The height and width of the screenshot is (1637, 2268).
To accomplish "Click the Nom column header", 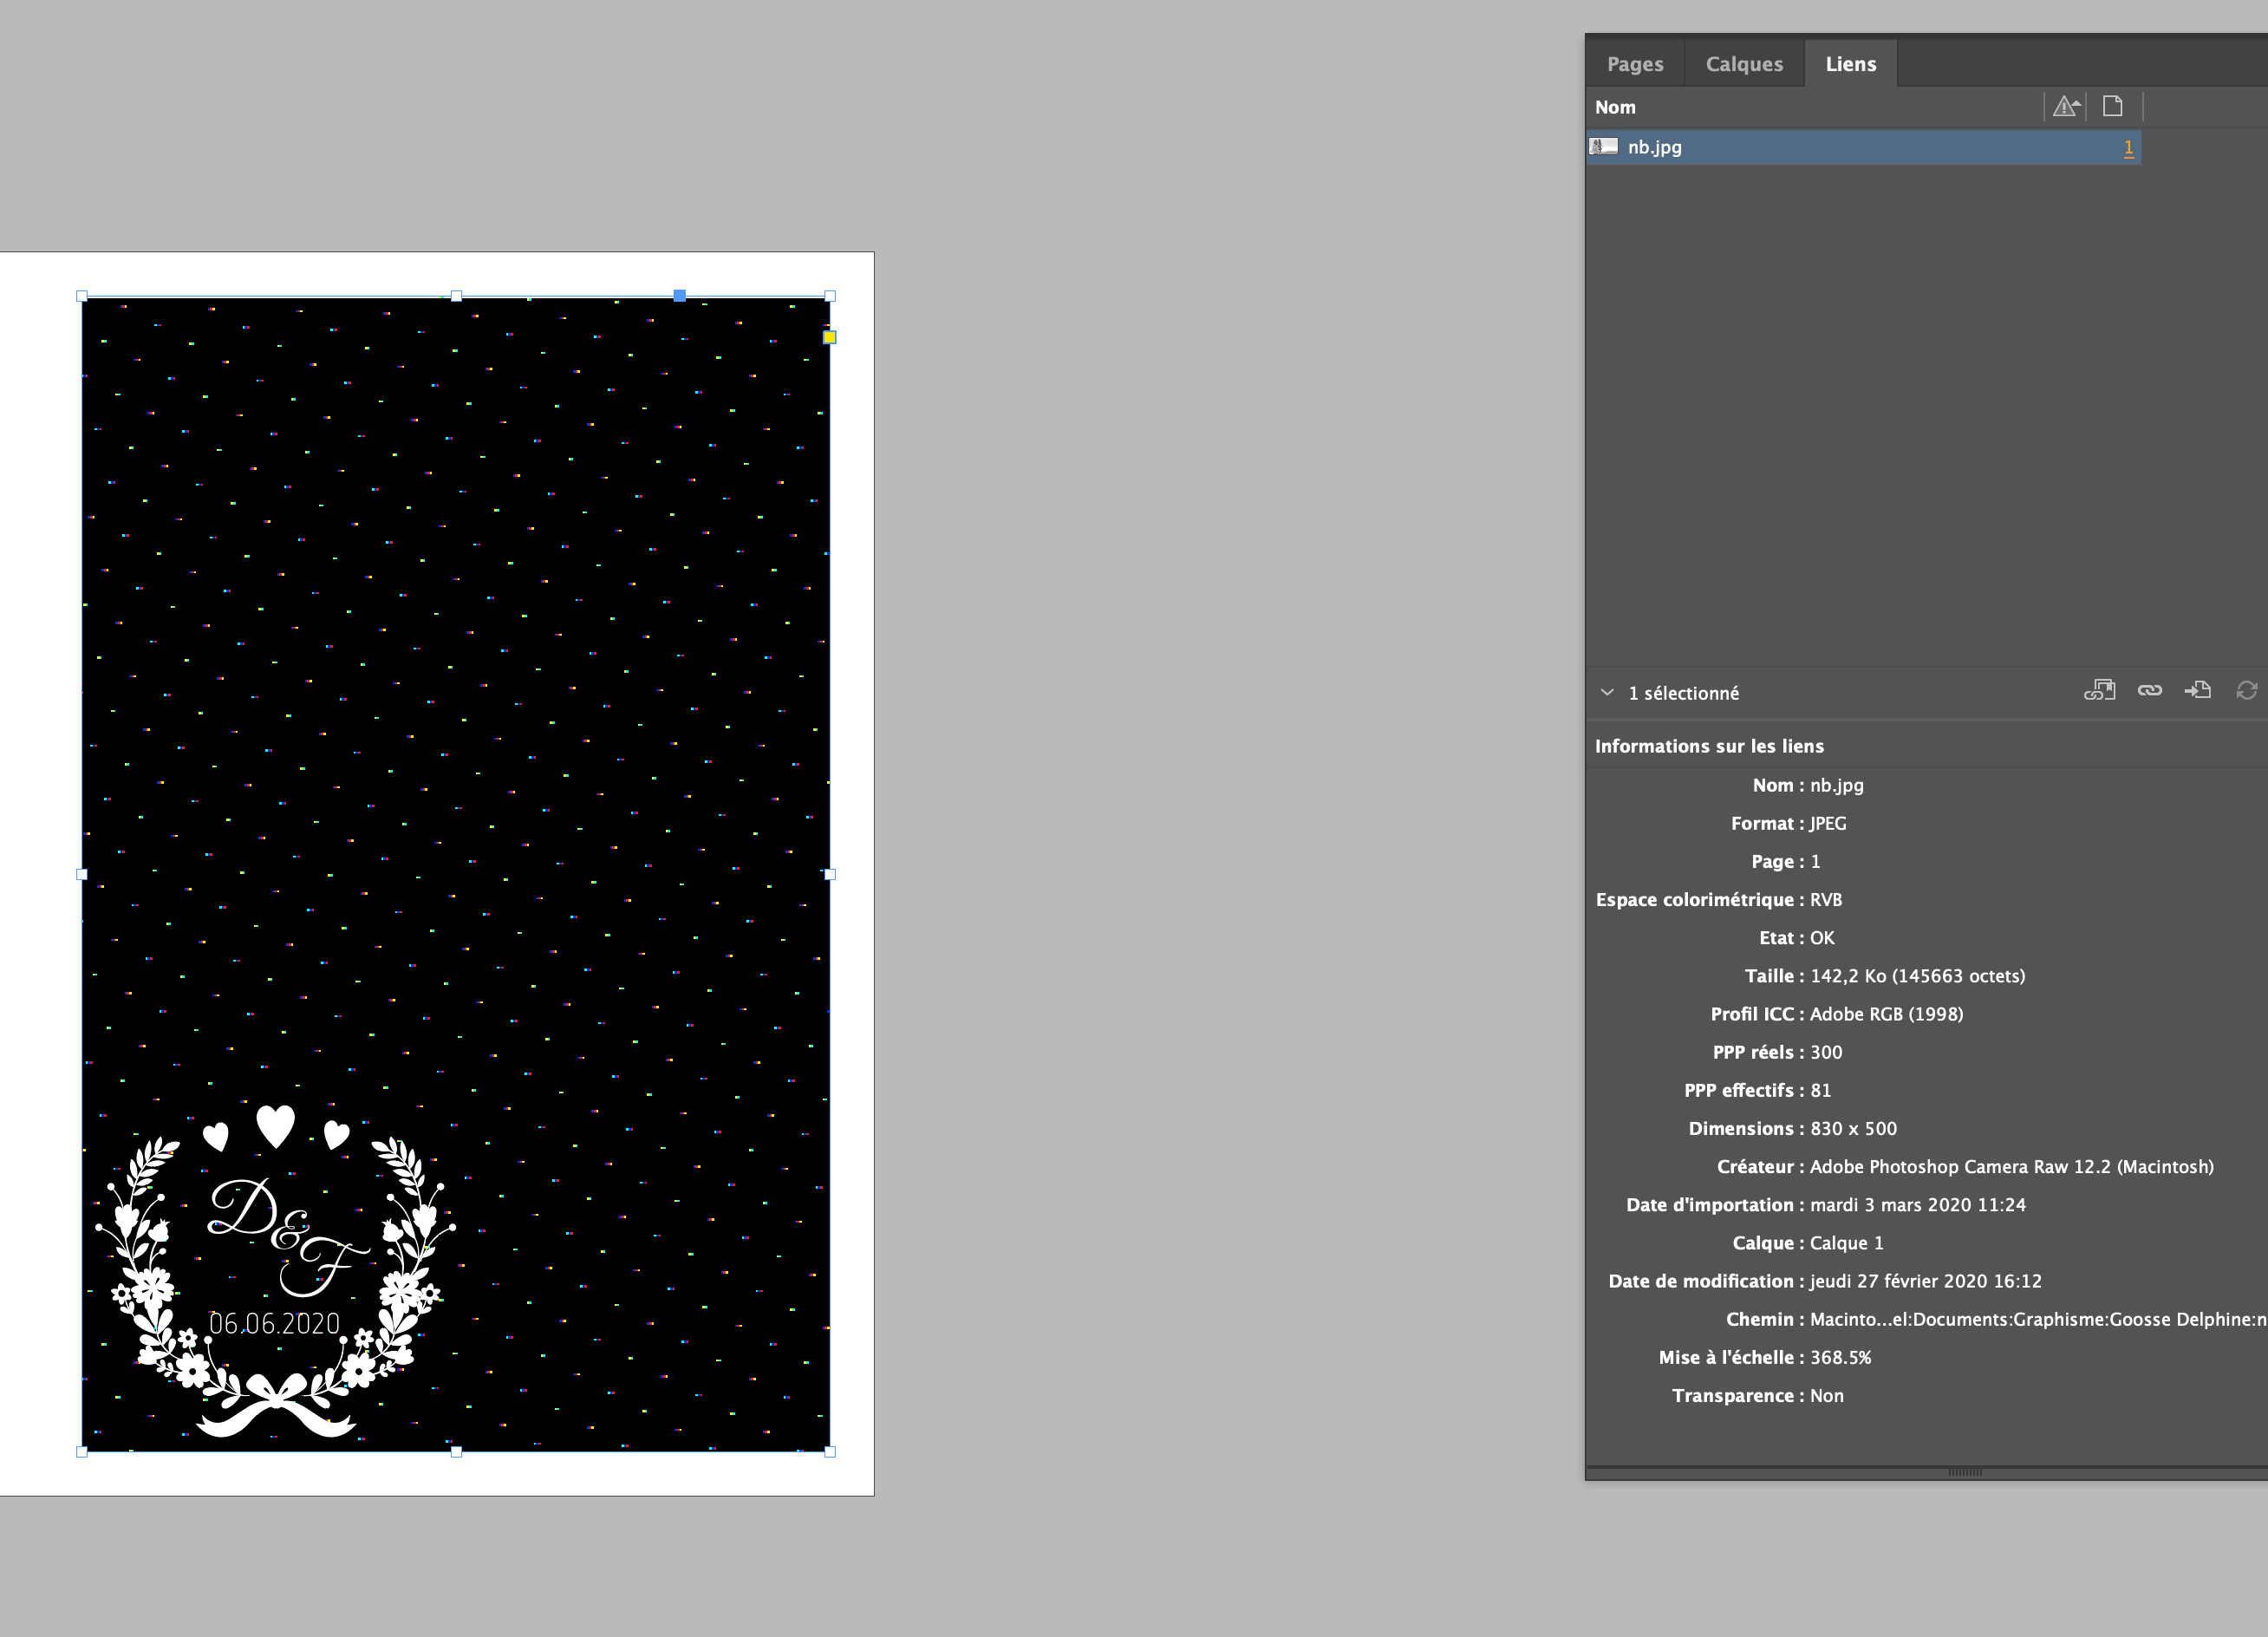I will point(1615,107).
